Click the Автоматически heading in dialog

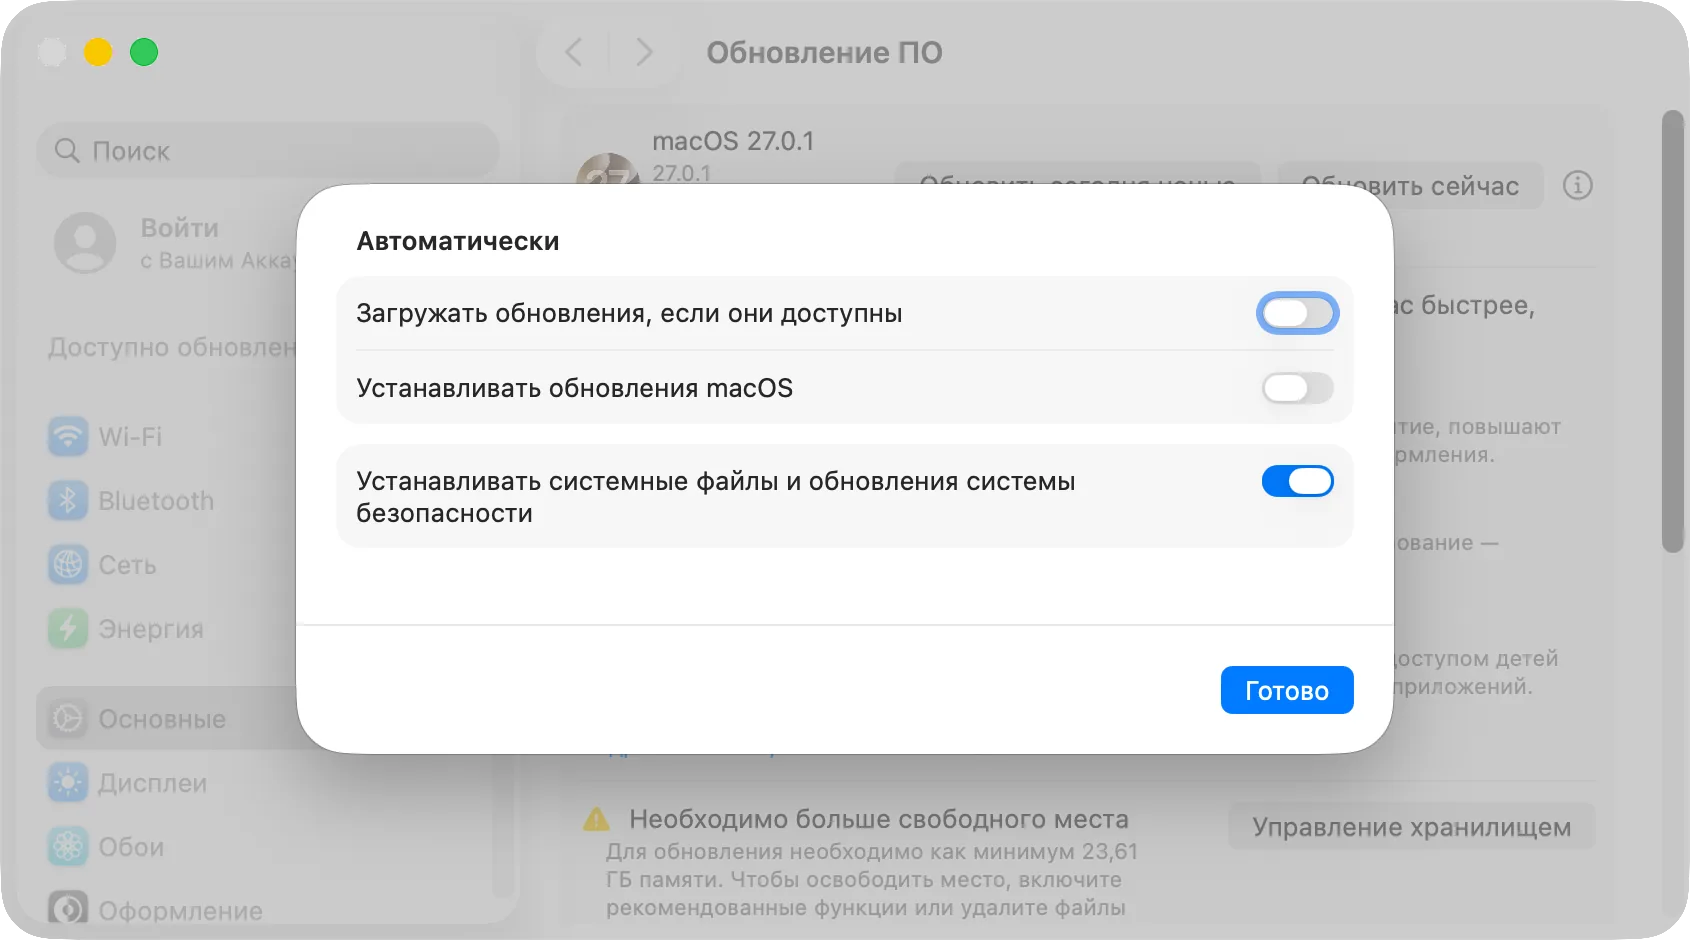(458, 241)
